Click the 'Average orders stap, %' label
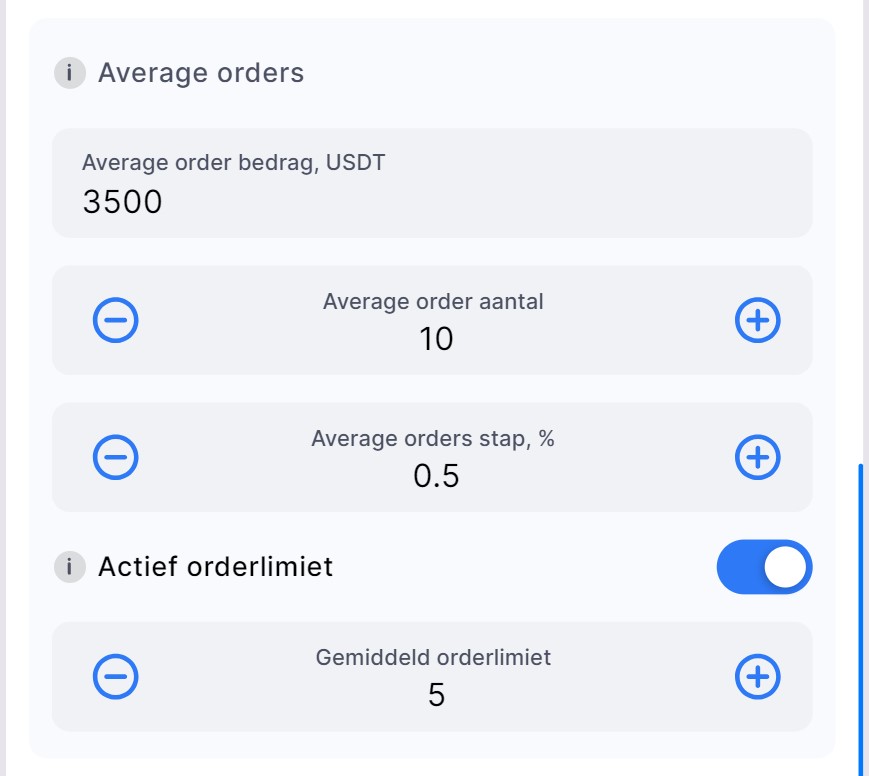The width and height of the screenshot is (869, 776). tap(432, 438)
